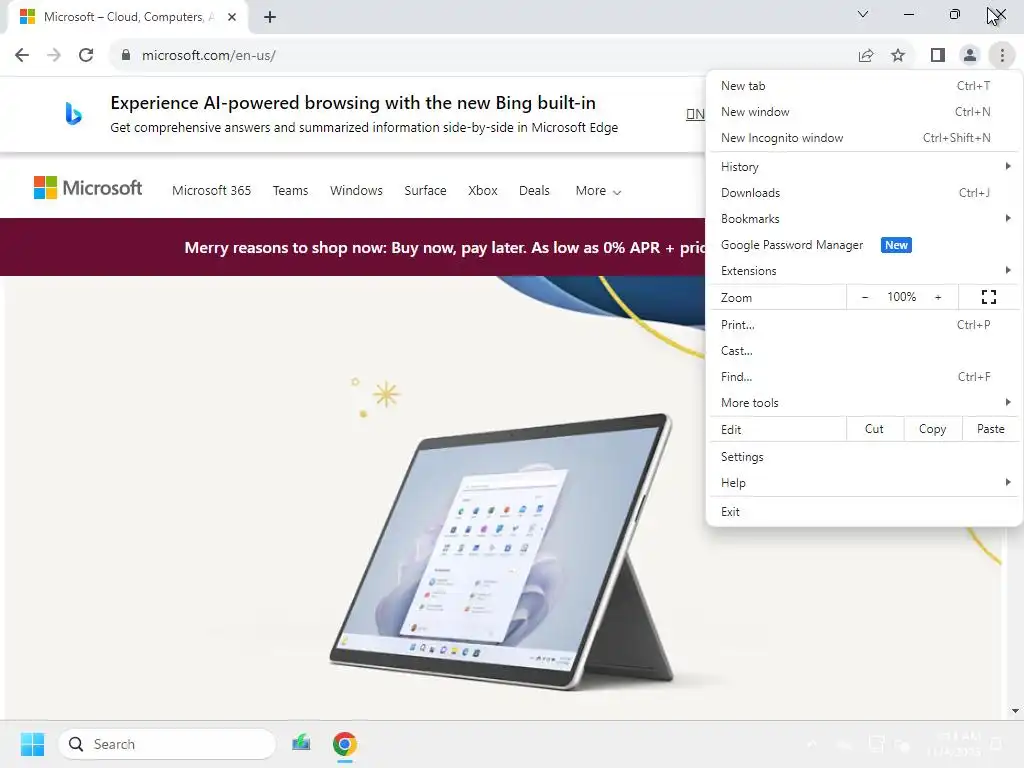Click the Bing built-in banner headline
The image size is (1024, 768).
pyautogui.click(x=353, y=103)
